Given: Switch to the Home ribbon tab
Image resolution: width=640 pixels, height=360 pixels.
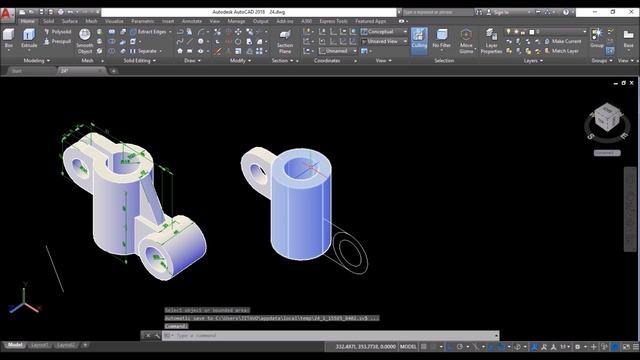Looking at the screenshot, I should pyautogui.click(x=28, y=21).
